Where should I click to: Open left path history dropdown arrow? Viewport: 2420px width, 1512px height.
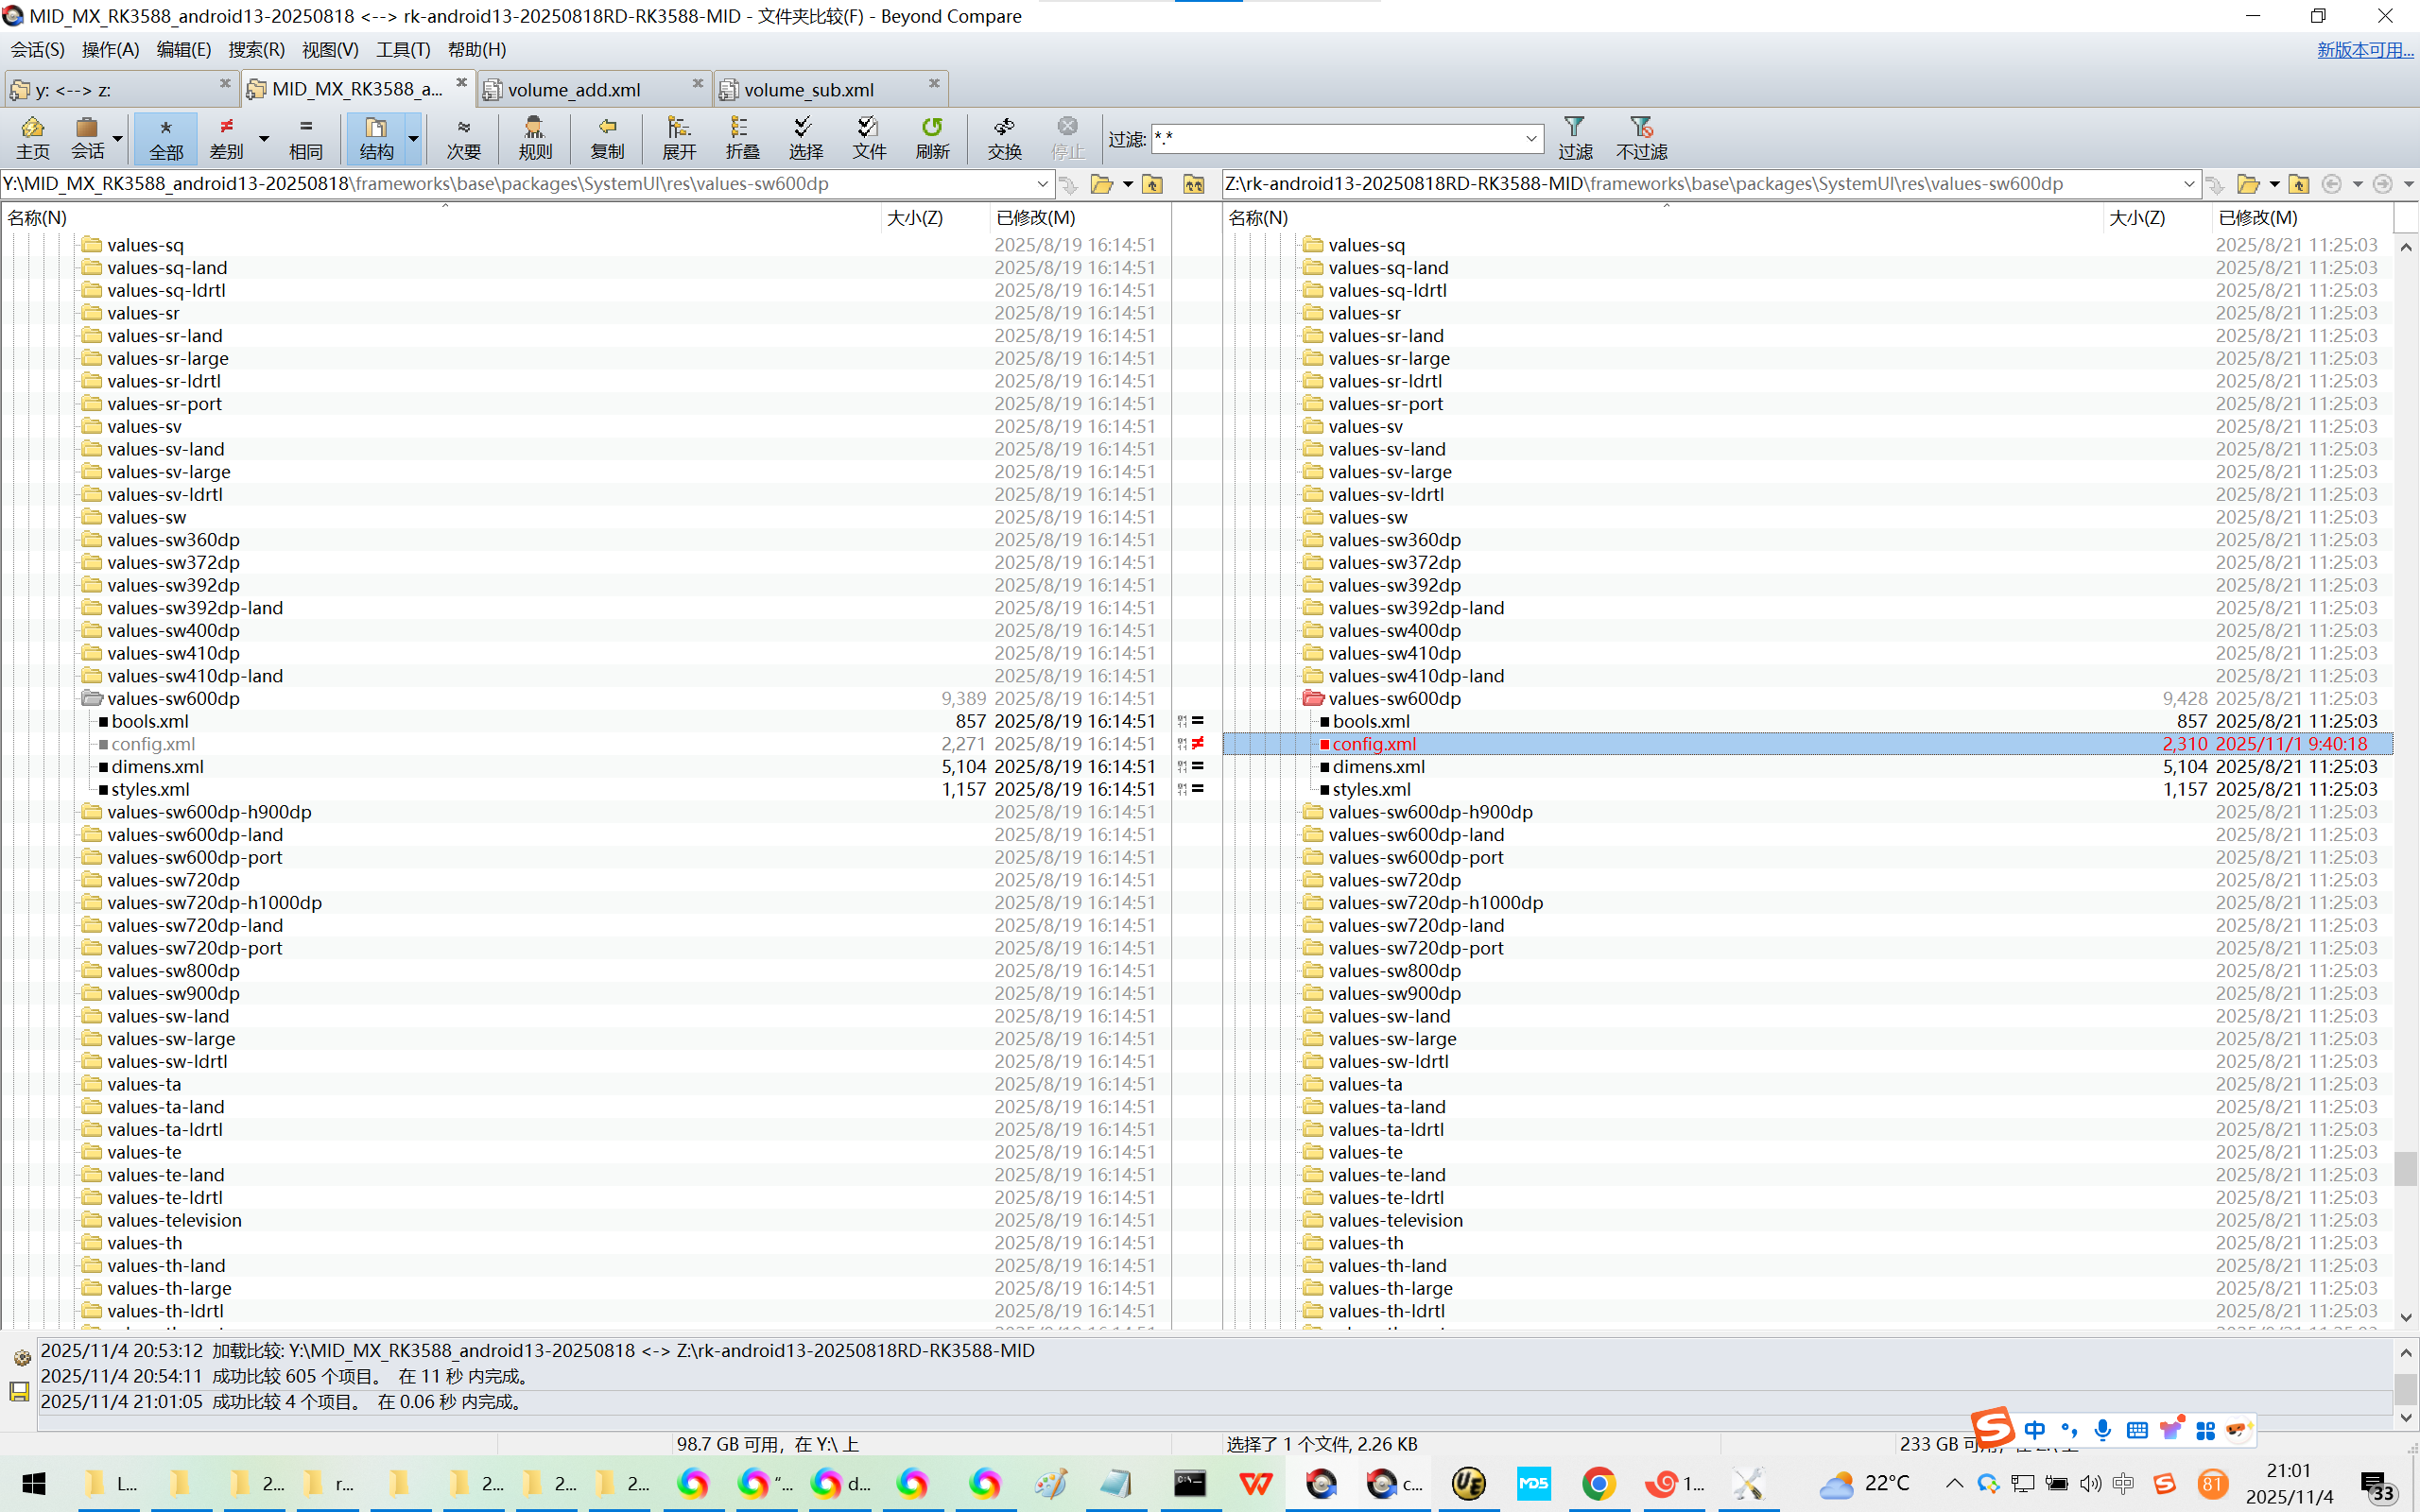coord(1042,184)
